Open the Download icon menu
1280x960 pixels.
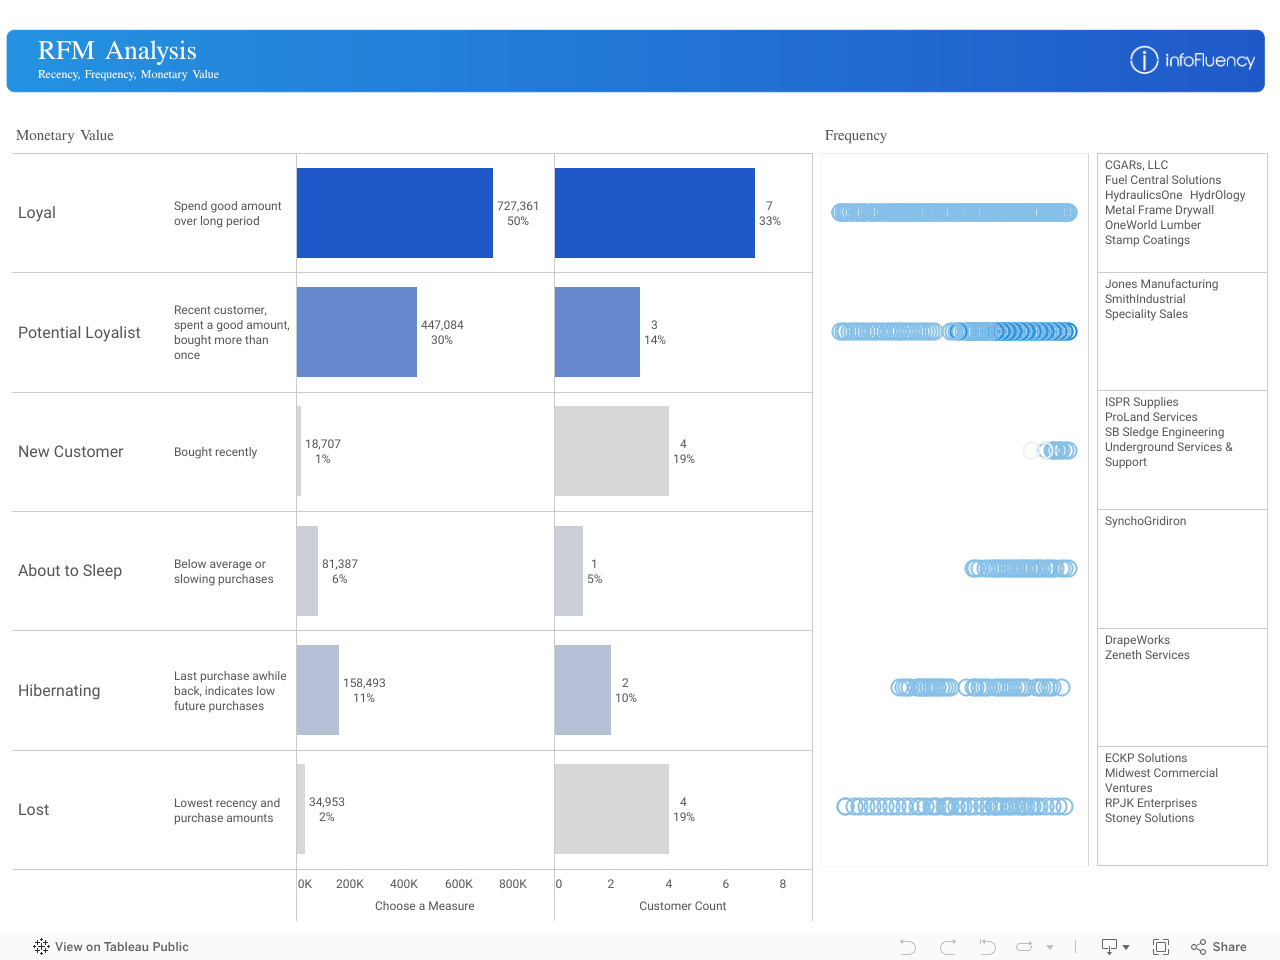coord(1114,947)
